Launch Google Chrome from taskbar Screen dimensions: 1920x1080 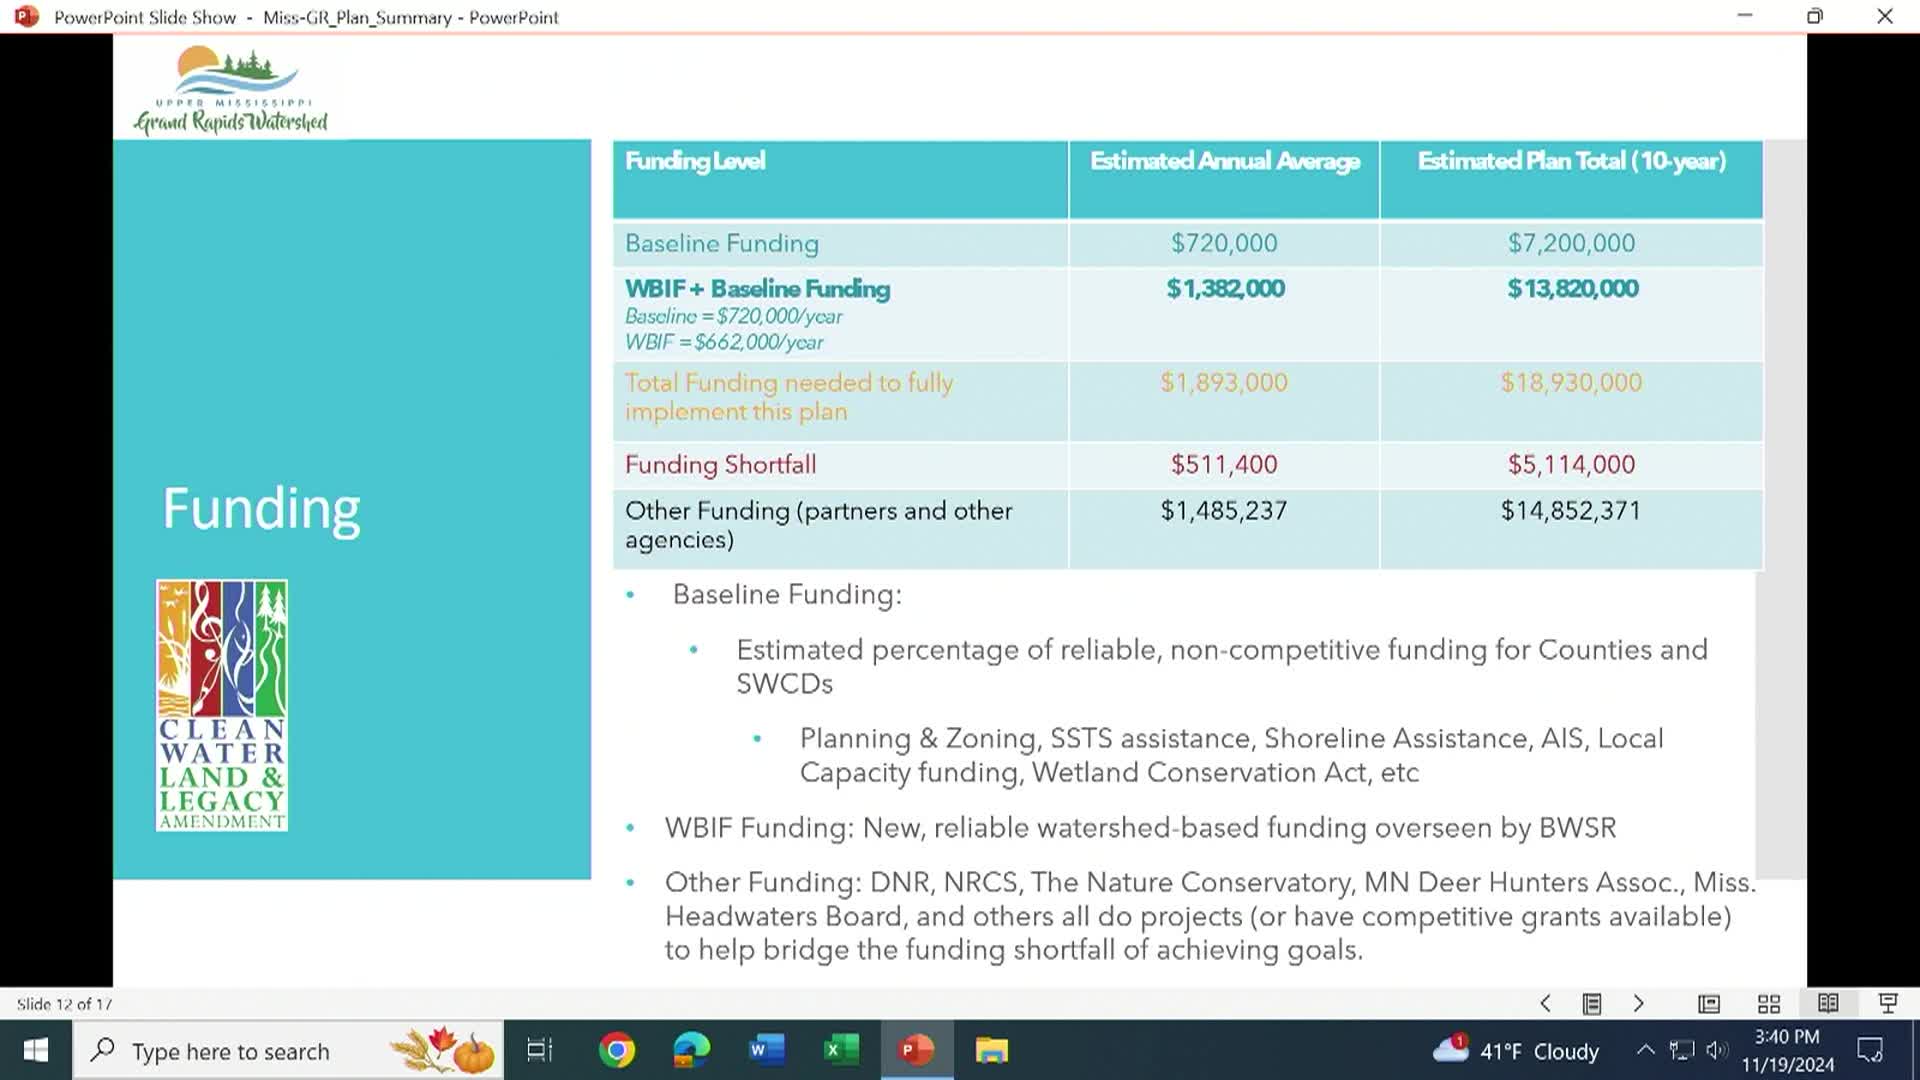coord(617,1050)
